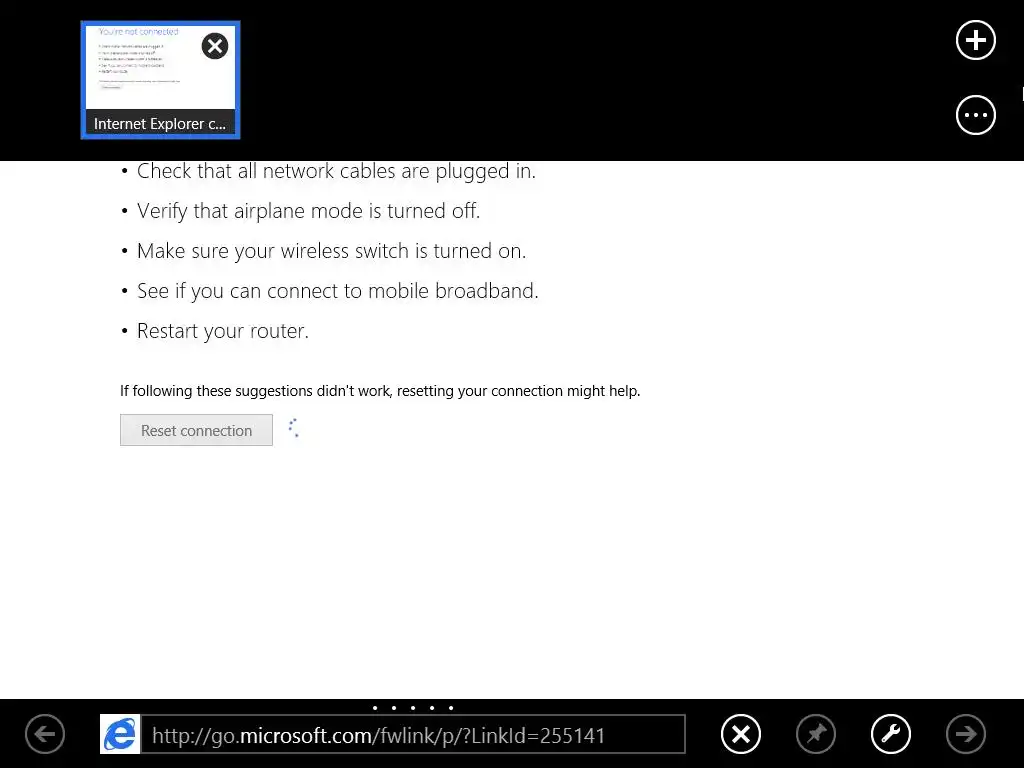This screenshot has width=1024, height=768.
Task: Go back with the back arrow
Action: [x=45, y=734]
